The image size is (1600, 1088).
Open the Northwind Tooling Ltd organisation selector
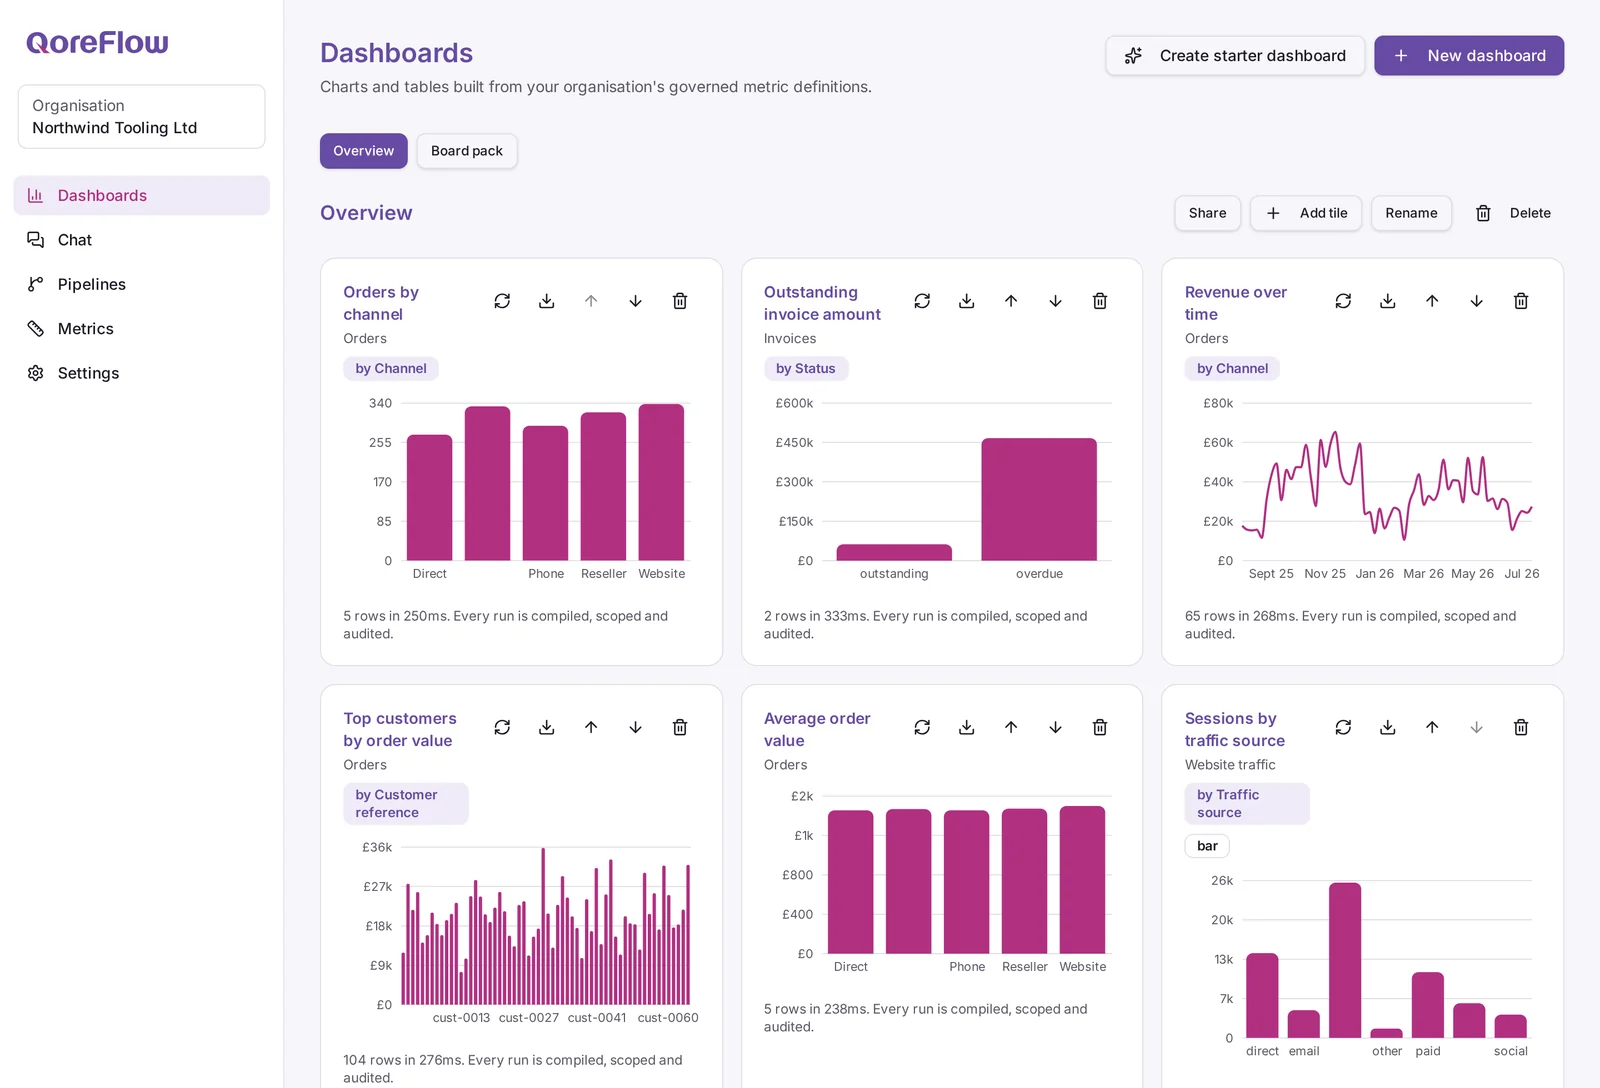pyautogui.click(x=142, y=117)
